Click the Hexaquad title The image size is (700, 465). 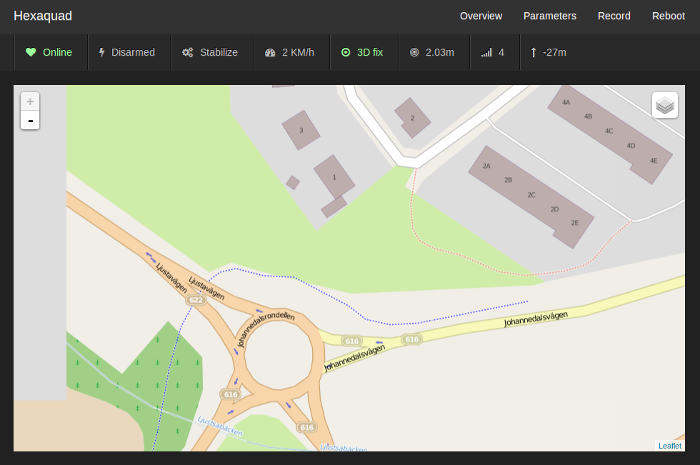coord(43,16)
